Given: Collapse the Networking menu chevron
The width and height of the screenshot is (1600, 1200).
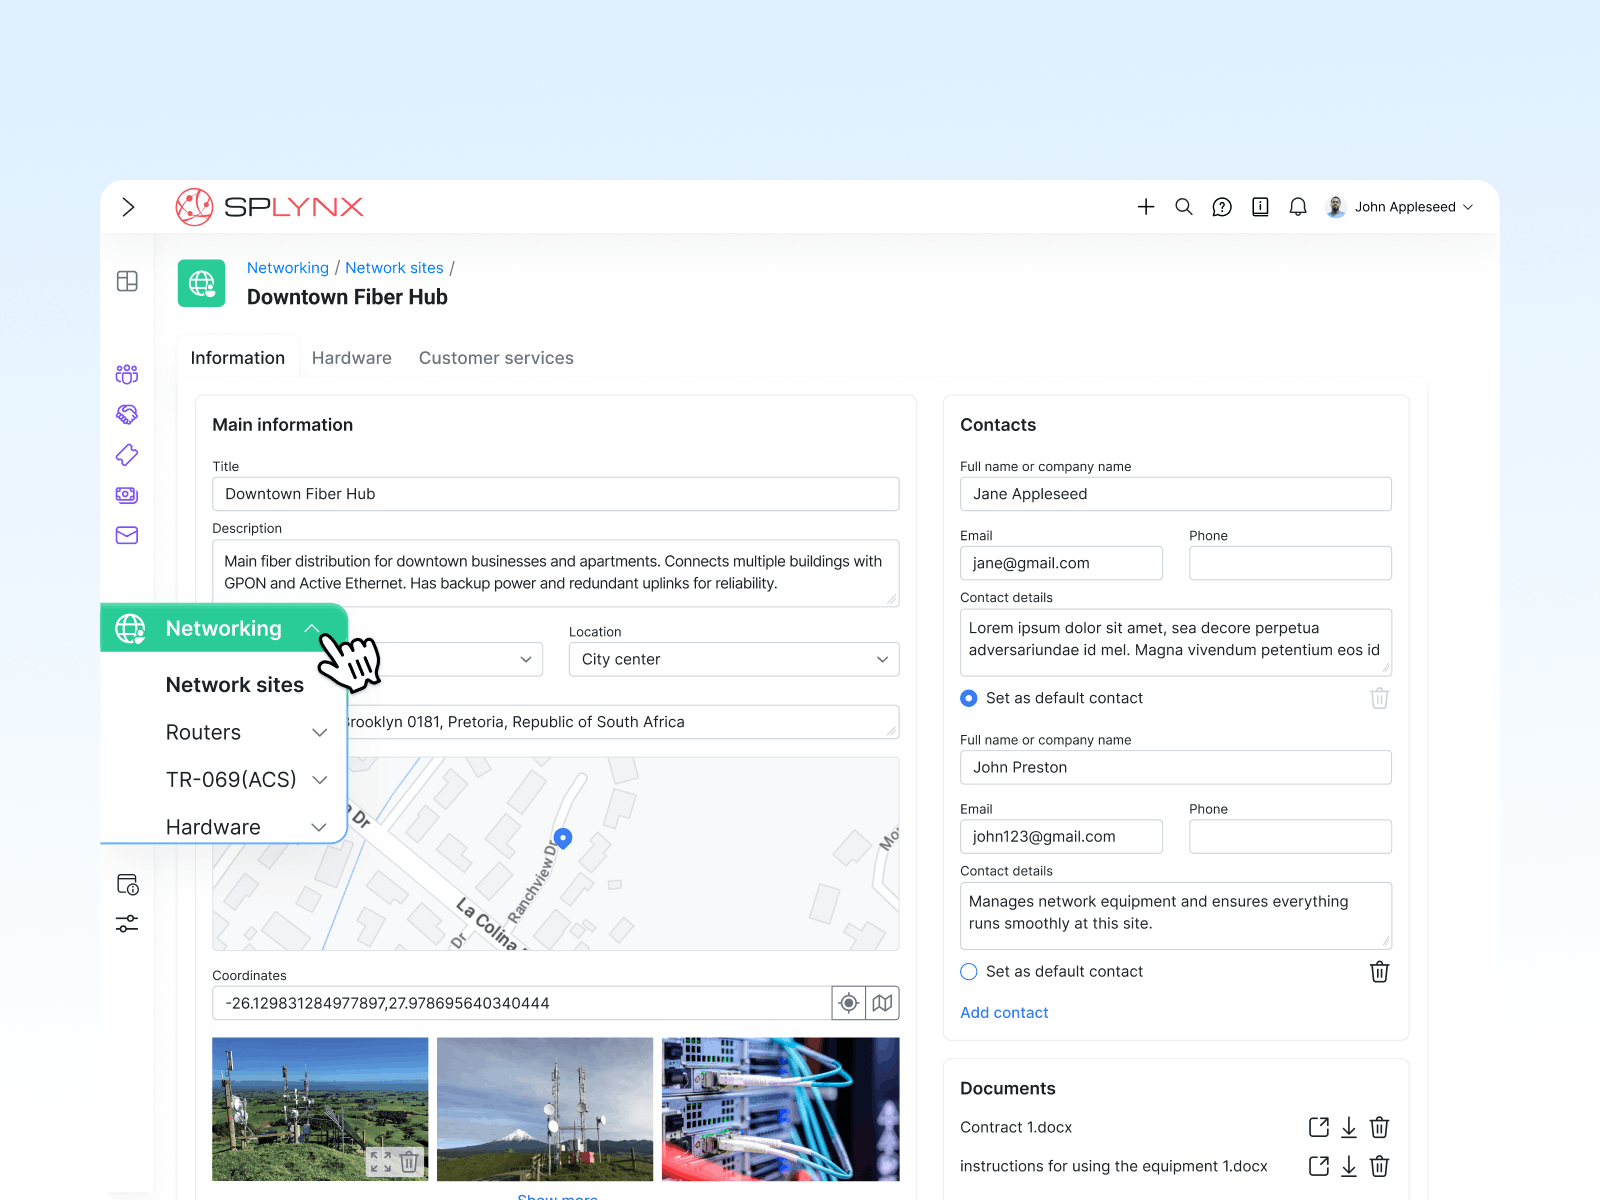Looking at the screenshot, I should [x=312, y=628].
